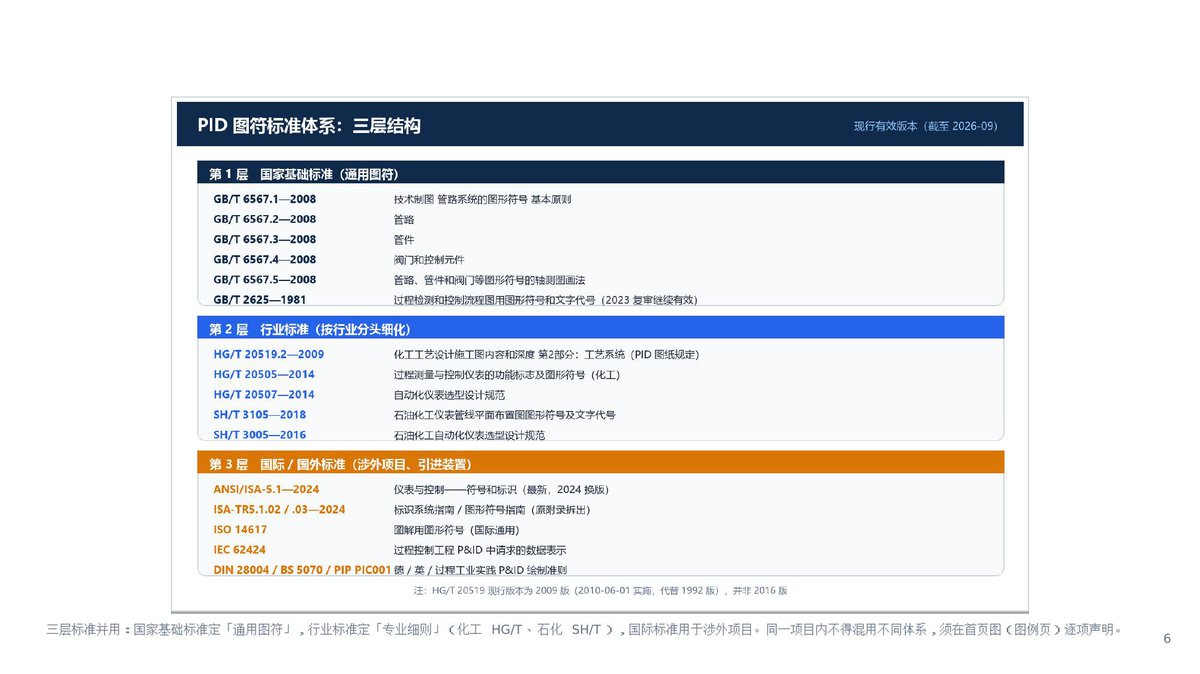Click the footnote about HG/T 20519 现行版本

(600, 590)
